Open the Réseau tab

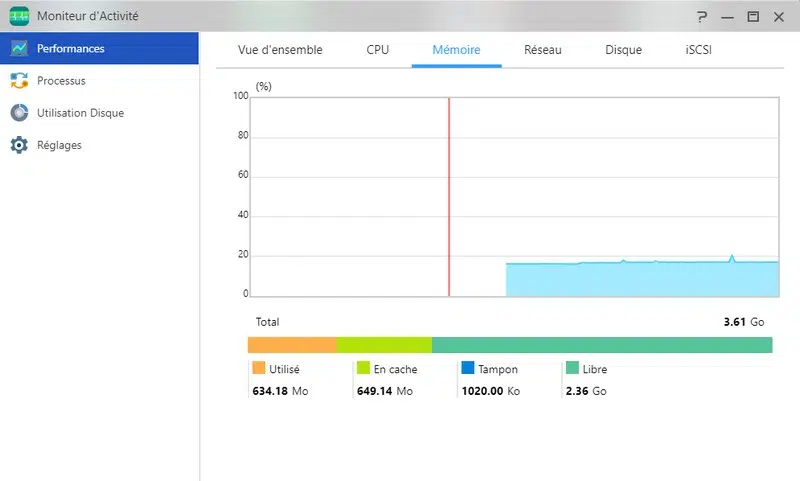542,50
